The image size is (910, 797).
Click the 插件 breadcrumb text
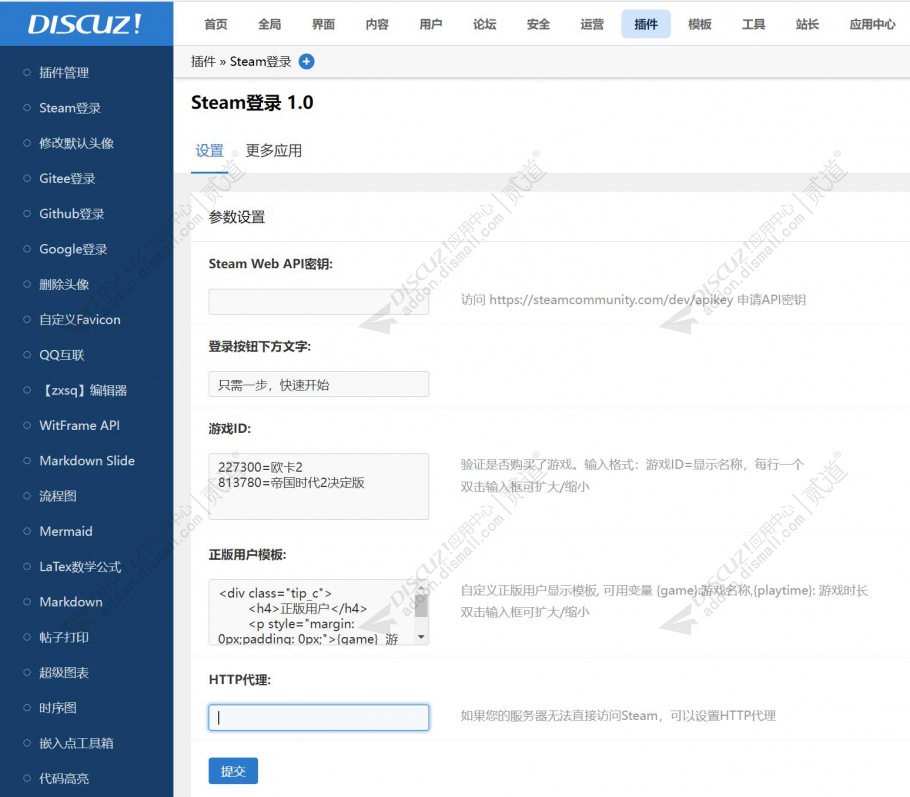pyautogui.click(x=203, y=62)
